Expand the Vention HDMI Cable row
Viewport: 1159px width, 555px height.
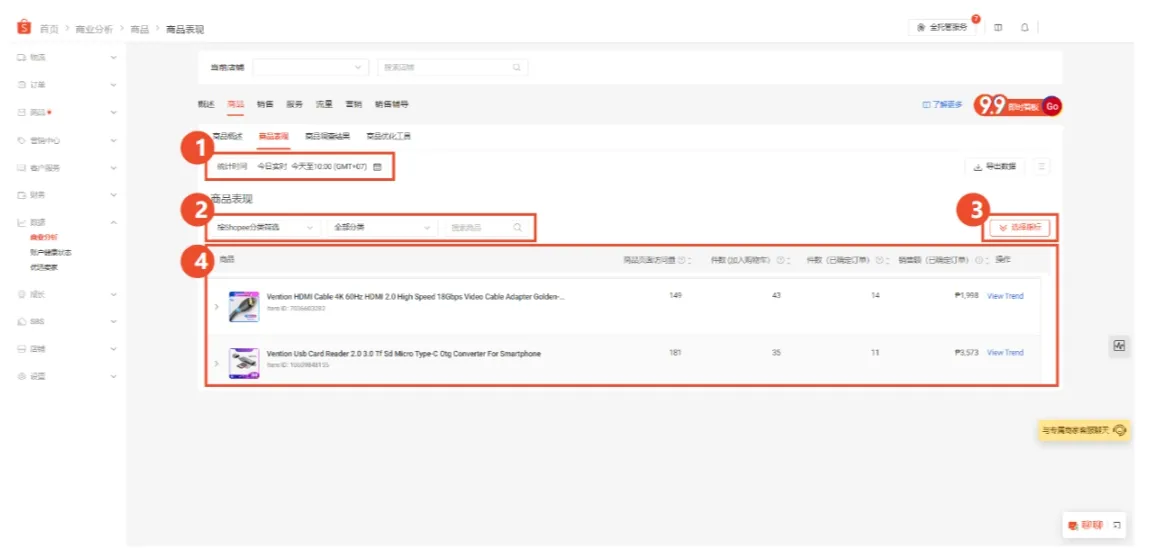pyautogui.click(x=217, y=306)
